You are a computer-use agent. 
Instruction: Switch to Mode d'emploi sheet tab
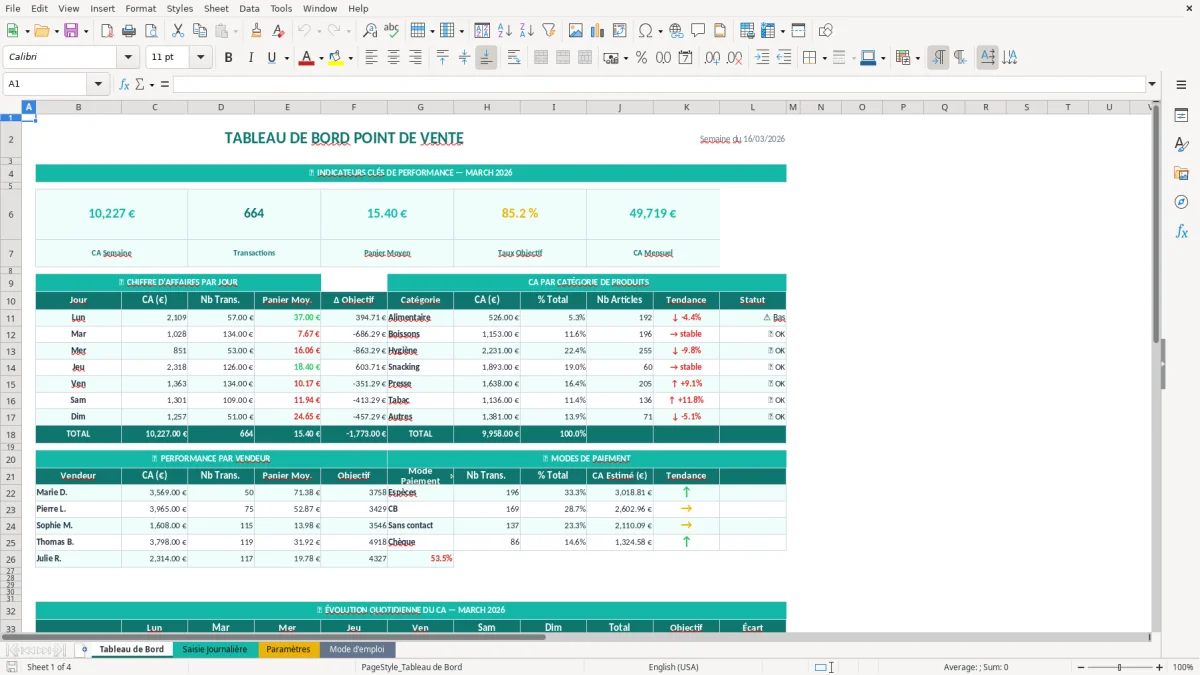coord(357,649)
